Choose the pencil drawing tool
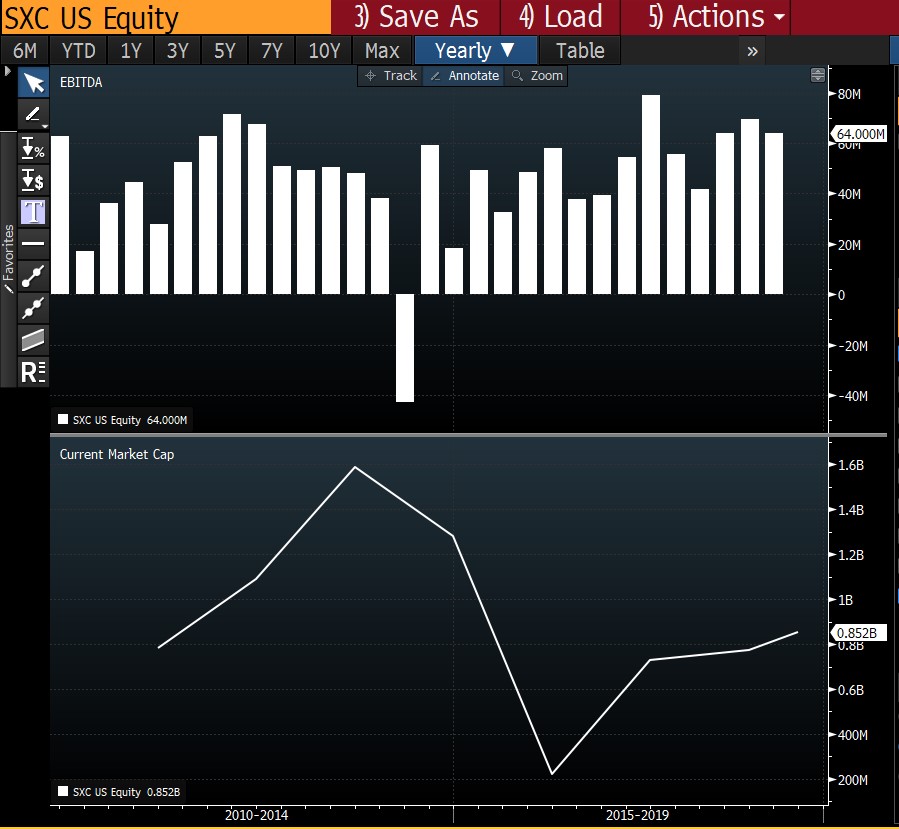The image size is (899, 829). pos(33,114)
